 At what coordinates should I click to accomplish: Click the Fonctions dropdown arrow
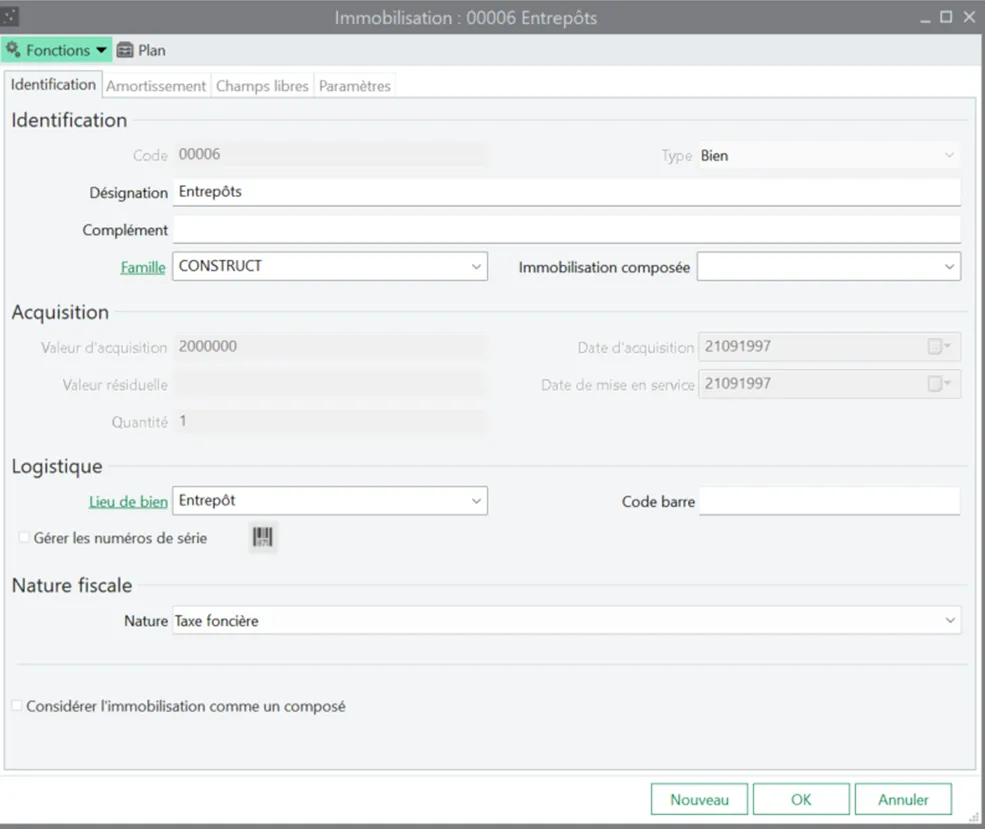coord(101,50)
